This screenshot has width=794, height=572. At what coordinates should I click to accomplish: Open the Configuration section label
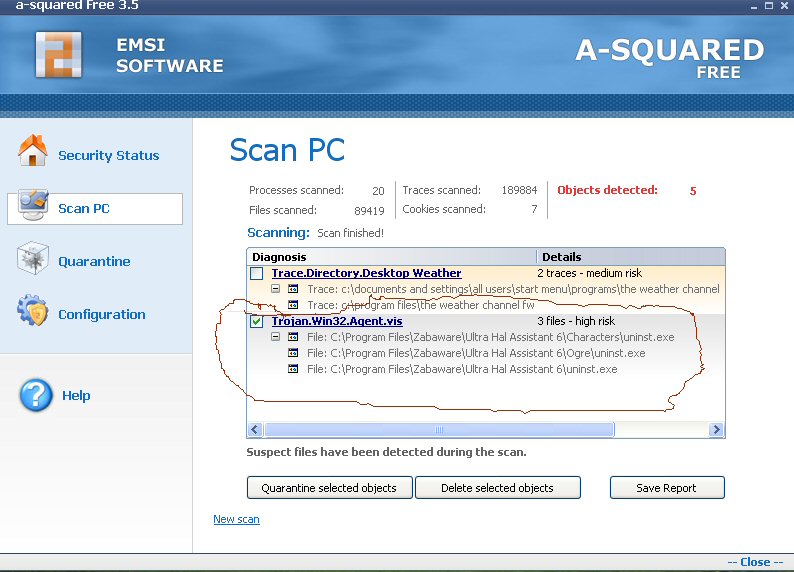[x=101, y=314]
